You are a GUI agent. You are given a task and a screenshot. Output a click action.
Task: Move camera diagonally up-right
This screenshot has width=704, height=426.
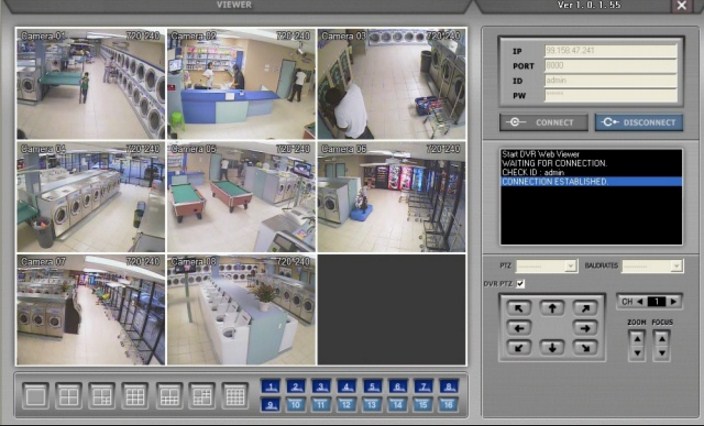[x=585, y=308]
